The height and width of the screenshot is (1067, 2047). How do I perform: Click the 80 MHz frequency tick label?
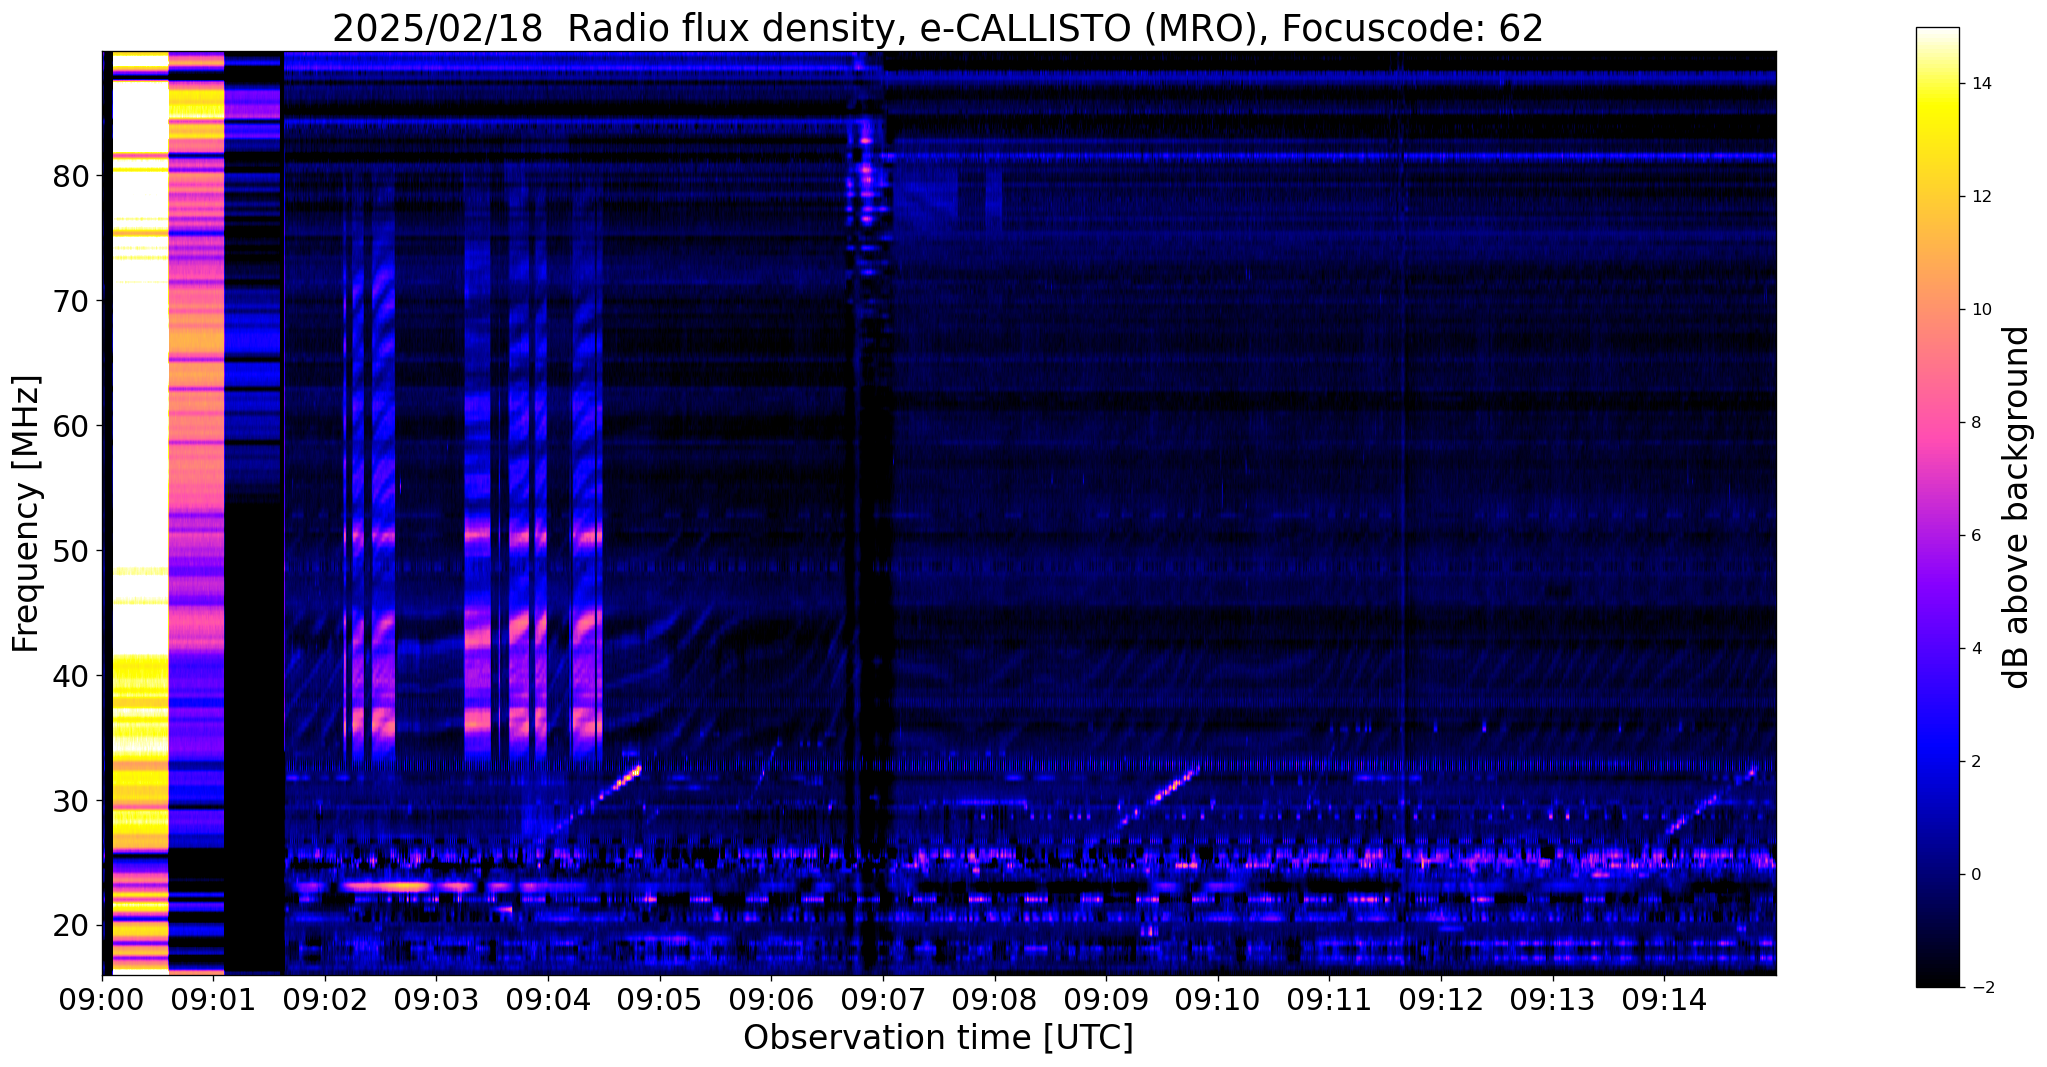point(72,176)
